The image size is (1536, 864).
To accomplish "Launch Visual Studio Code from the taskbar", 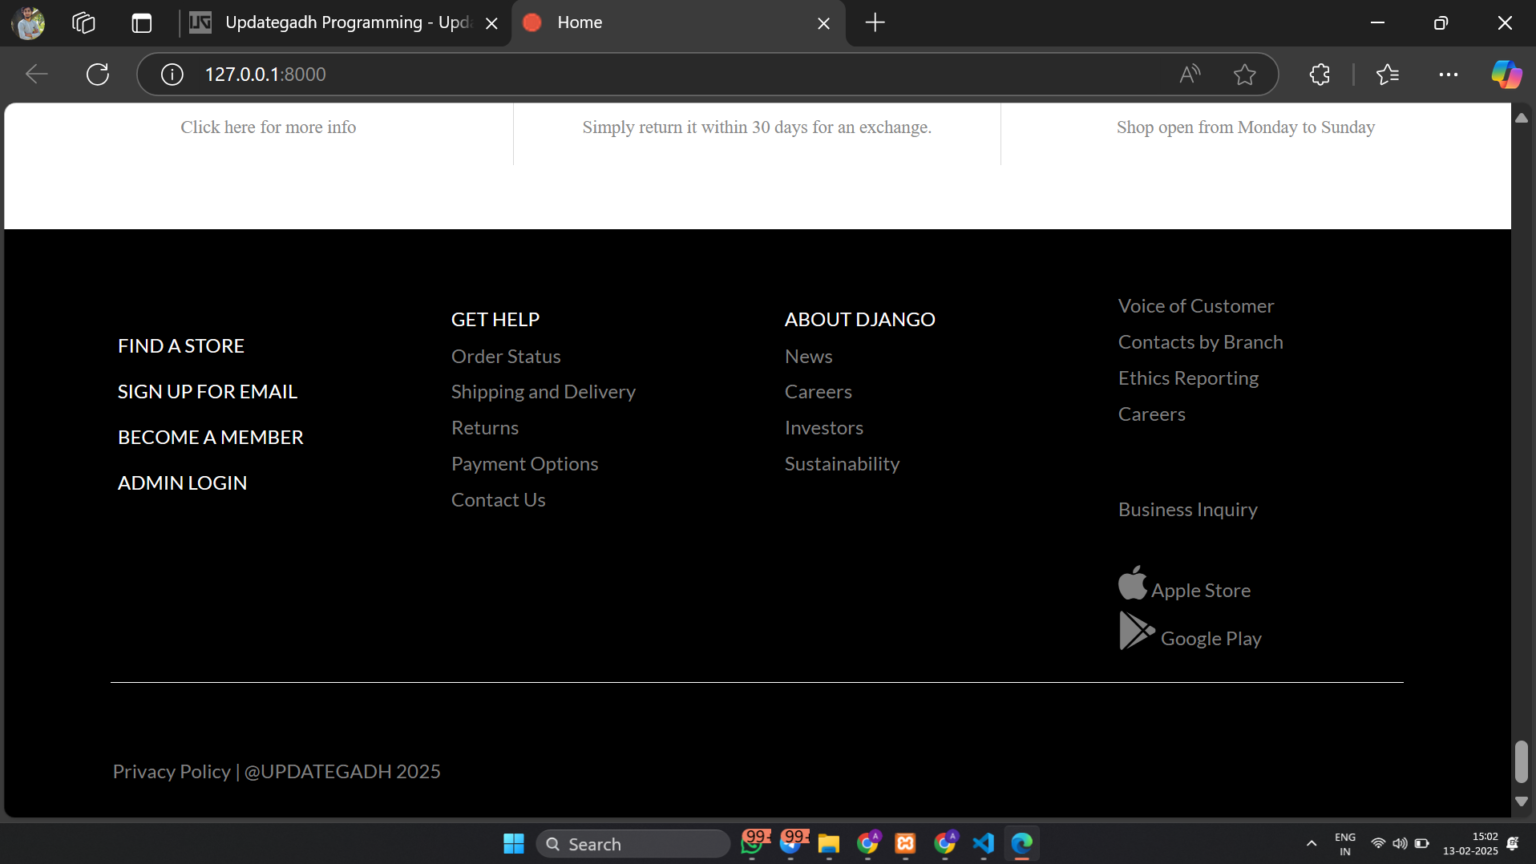I will (x=983, y=843).
